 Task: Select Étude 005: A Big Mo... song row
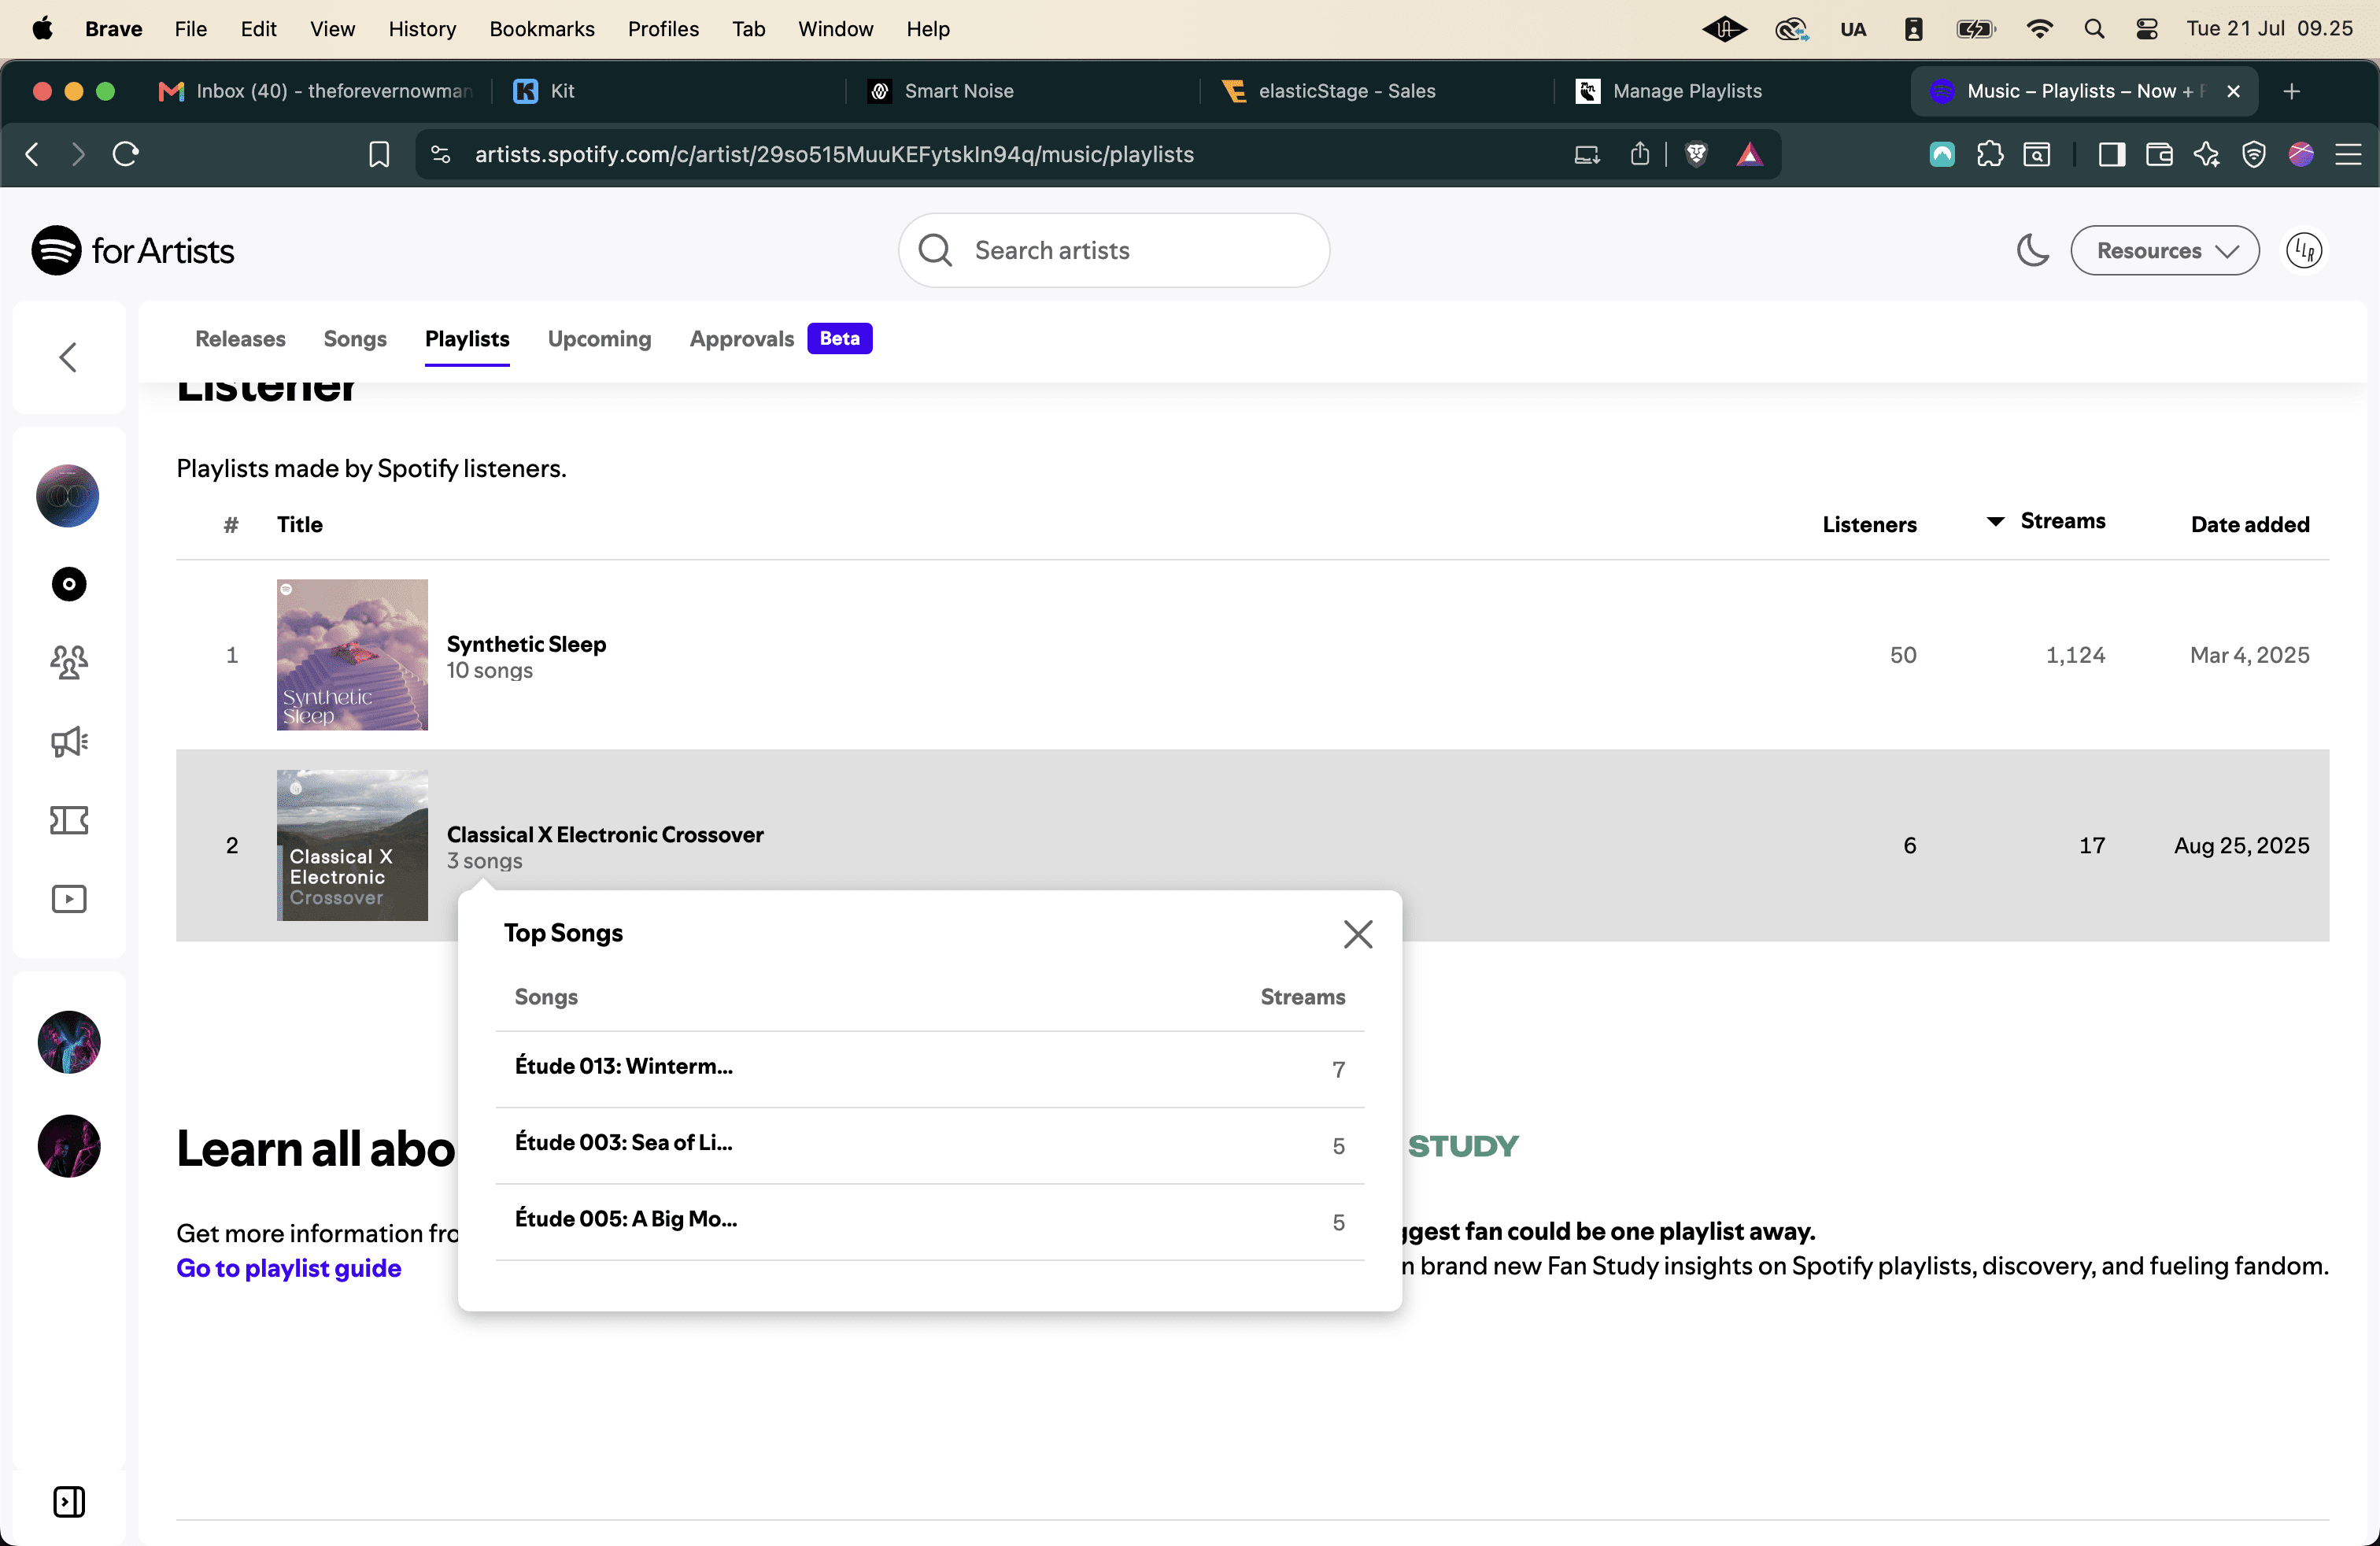930,1221
